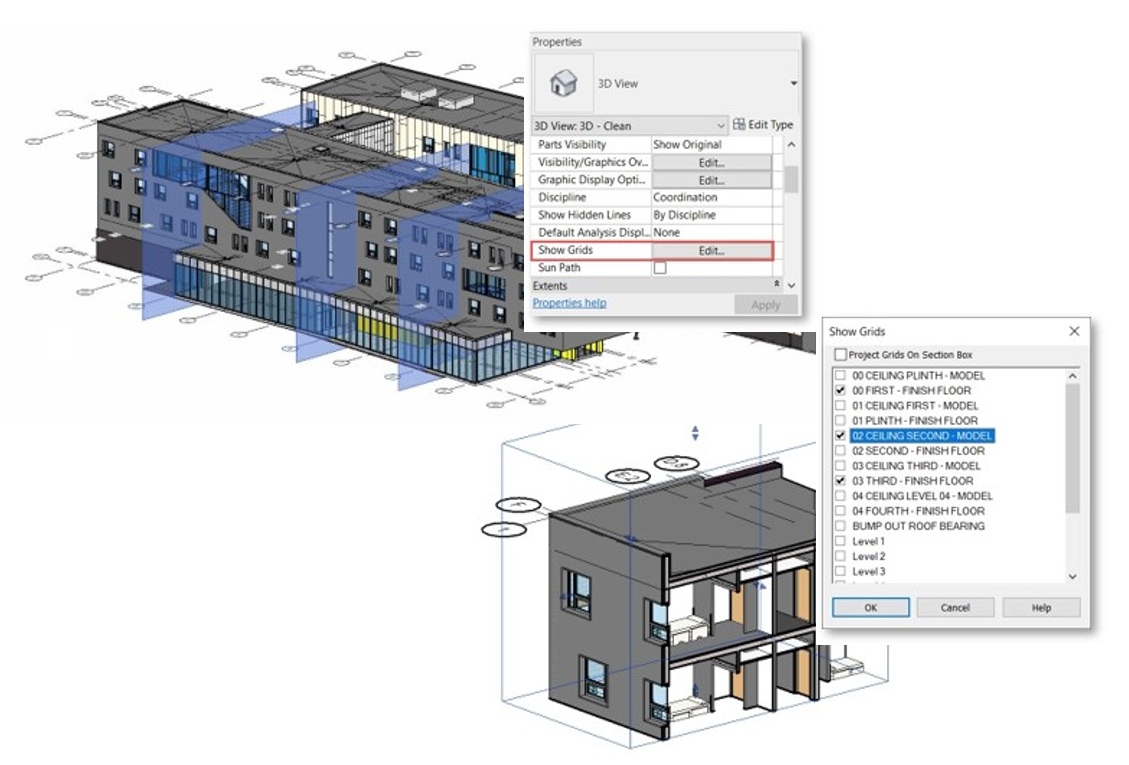This screenshot has width=1129, height=765.
Task: Select the BUMP OUT ROOF BEARING list item
Action: [x=917, y=526]
